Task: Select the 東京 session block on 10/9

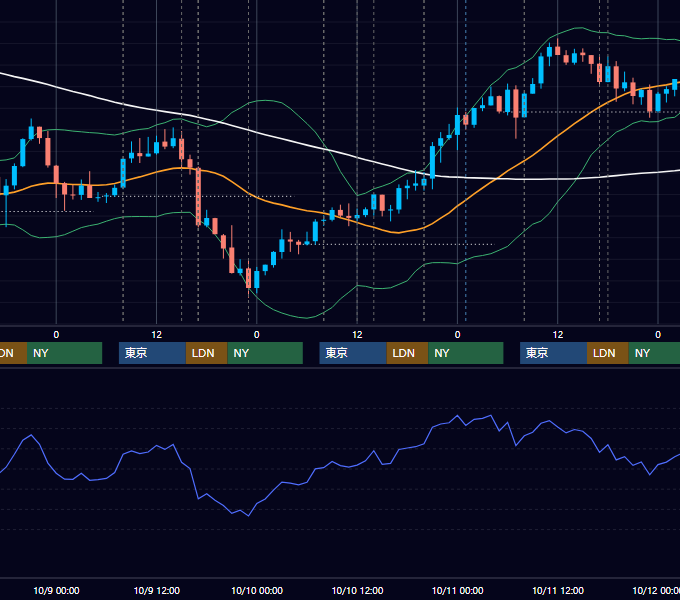Action: (x=152, y=353)
